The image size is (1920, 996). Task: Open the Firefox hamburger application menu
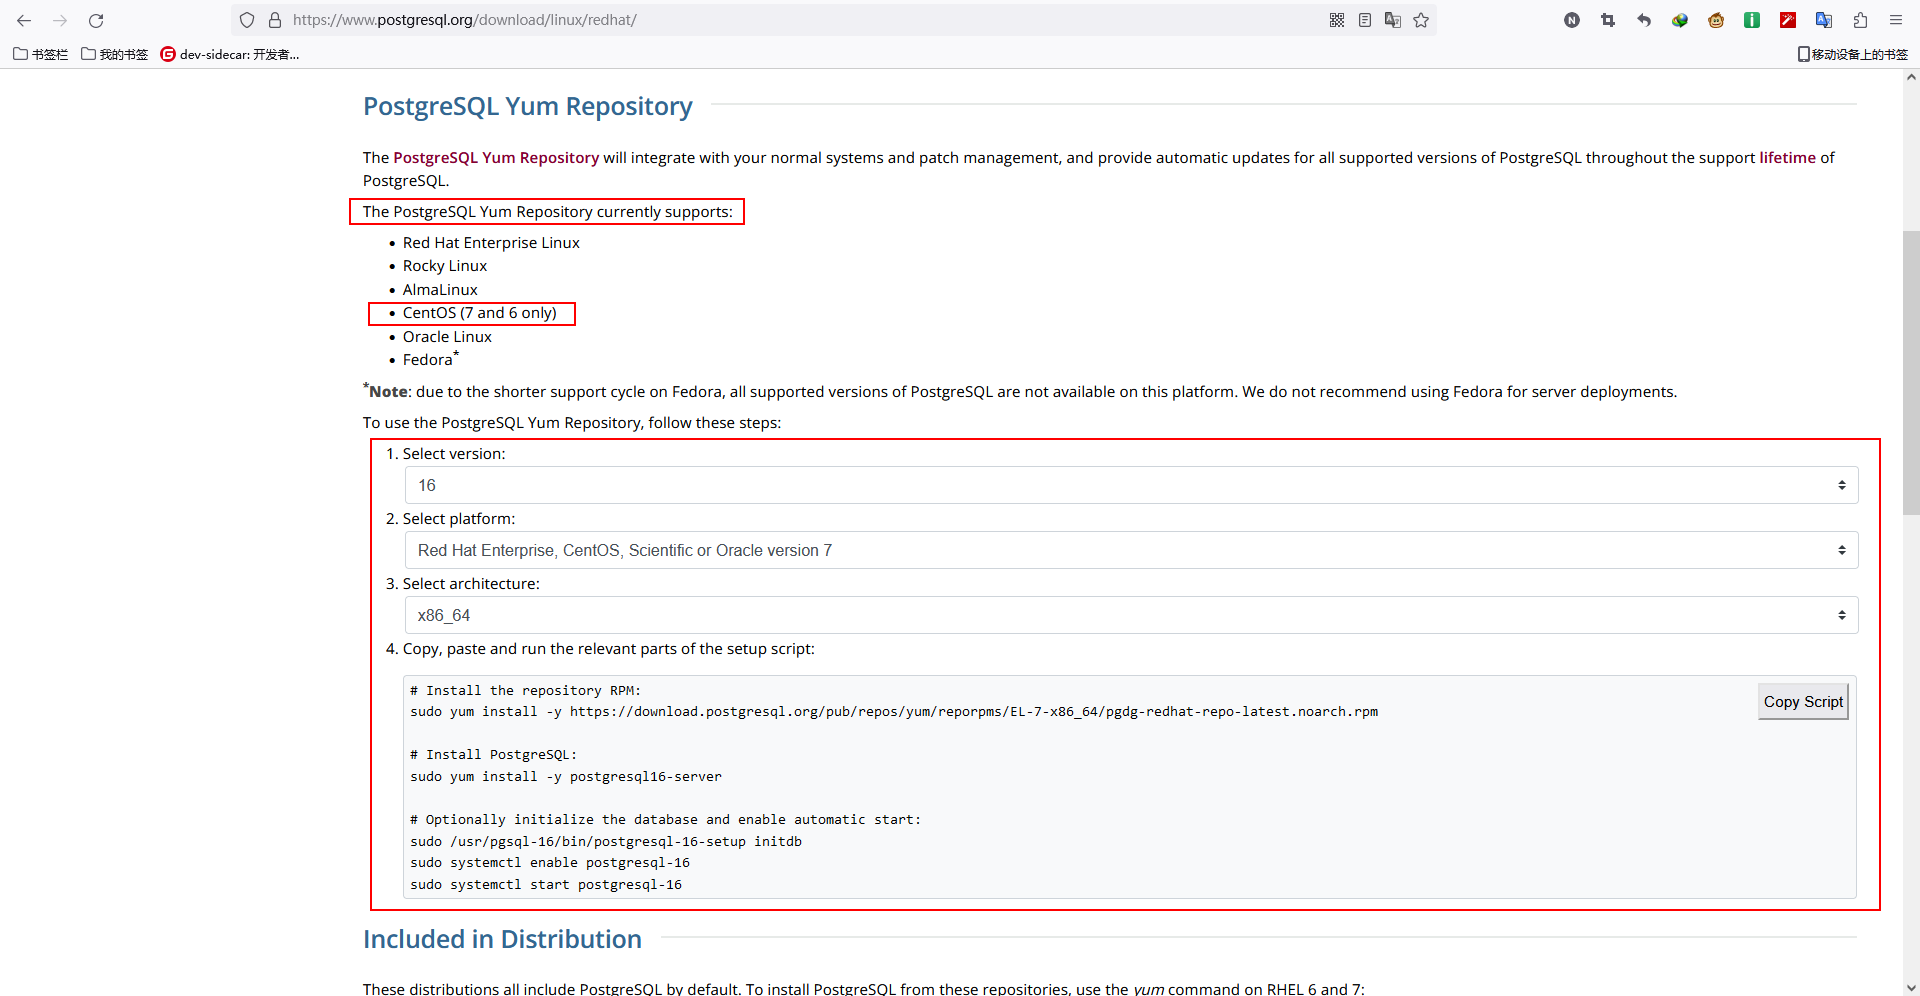pos(1896,20)
